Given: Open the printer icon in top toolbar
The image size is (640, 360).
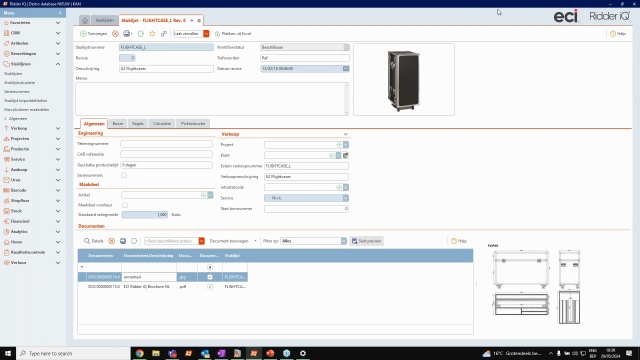Looking at the screenshot, I should [127, 34].
